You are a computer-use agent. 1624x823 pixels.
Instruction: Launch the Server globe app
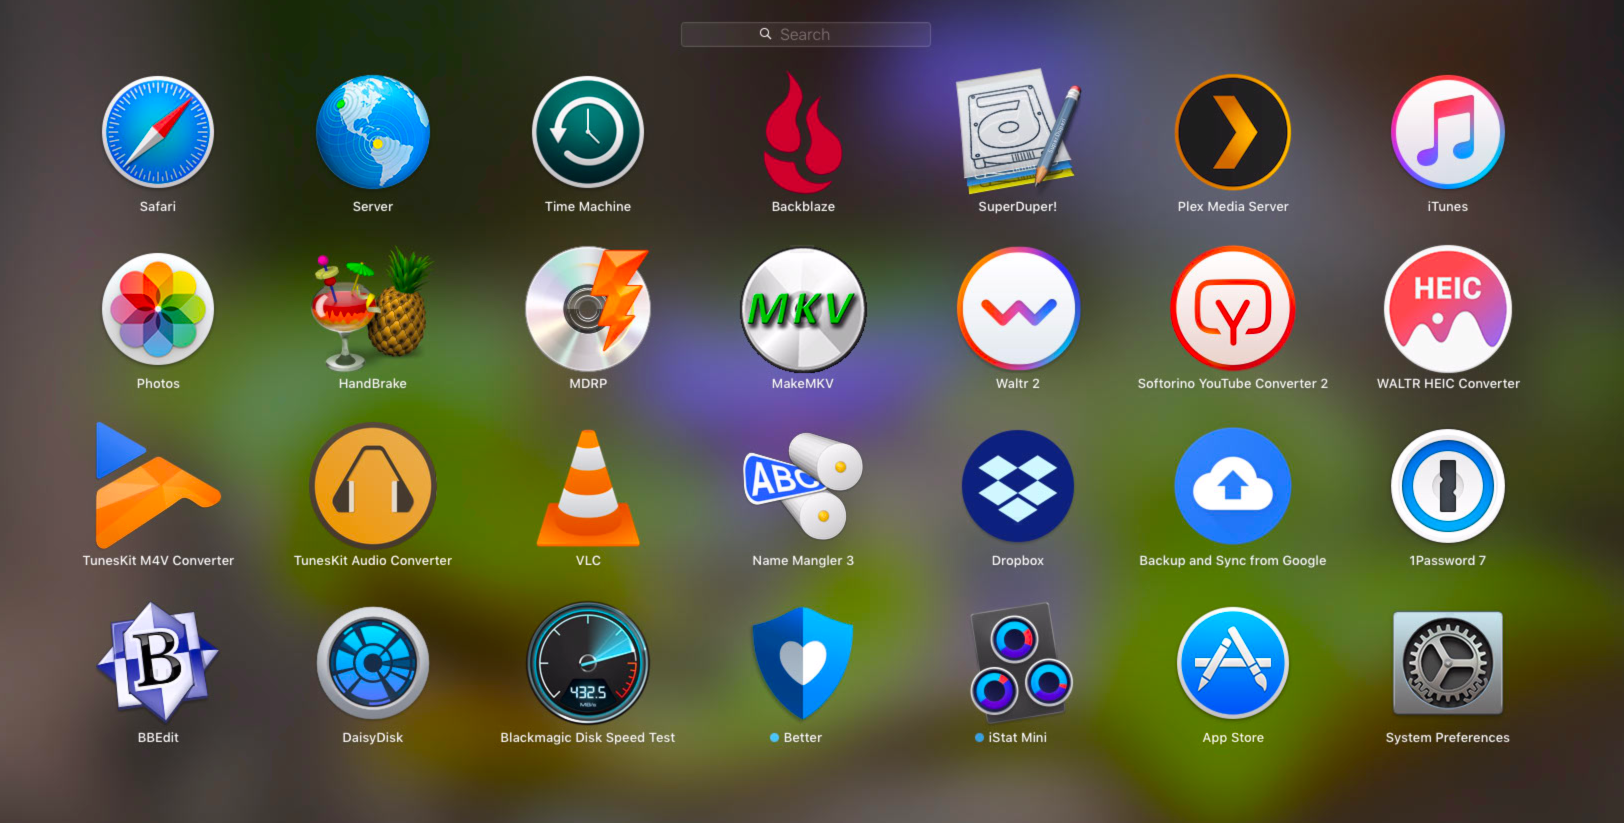pos(373,132)
